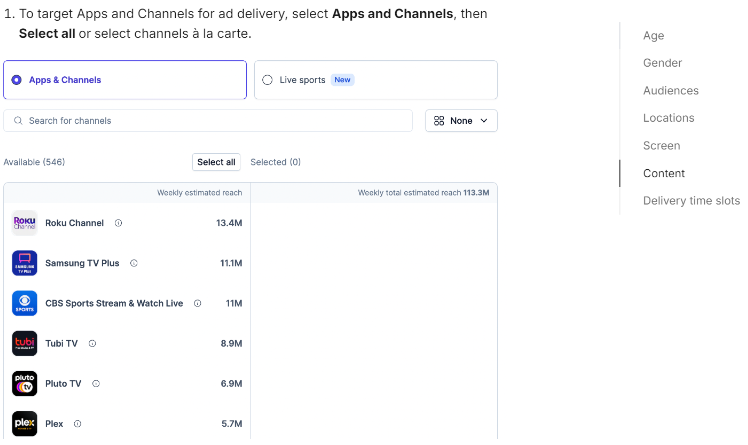748x445 pixels.
Task: Click the CBS Sports logo icon
Action: 24,303
